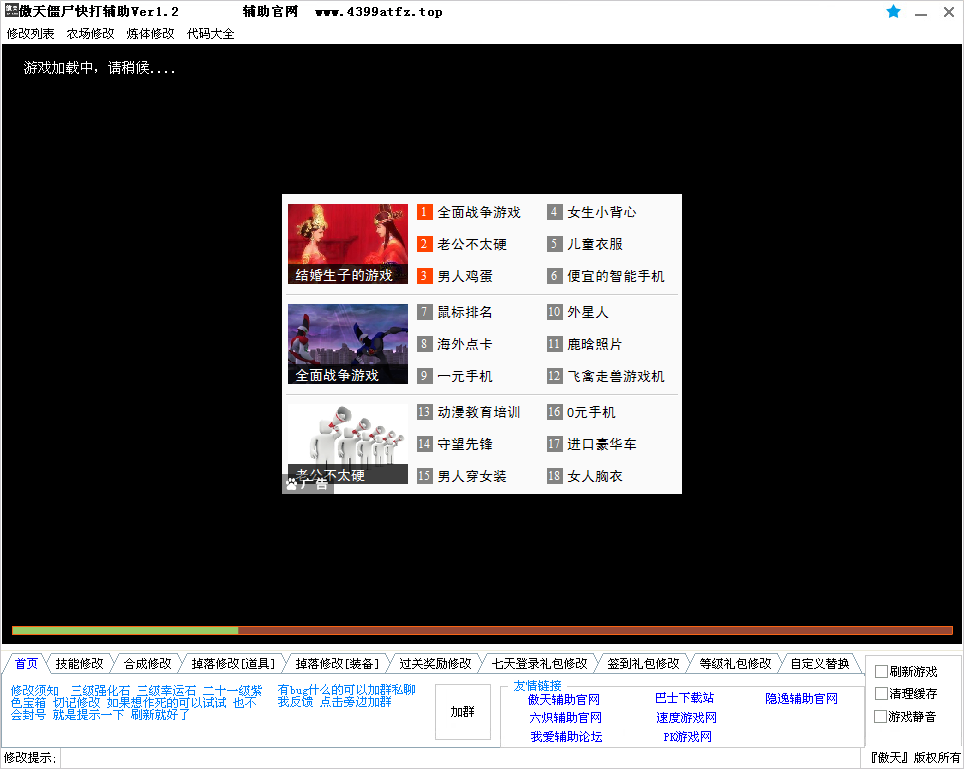Click the app logo in title bar
This screenshot has width=964, height=769.
click(11, 11)
